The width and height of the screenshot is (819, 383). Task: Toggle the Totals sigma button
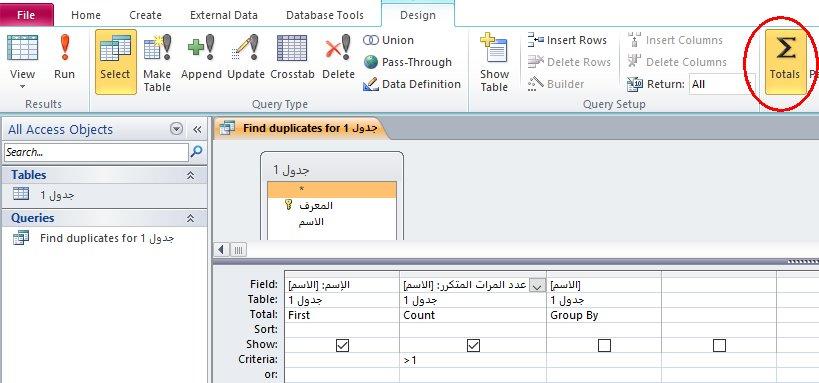[x=785, y=61]
